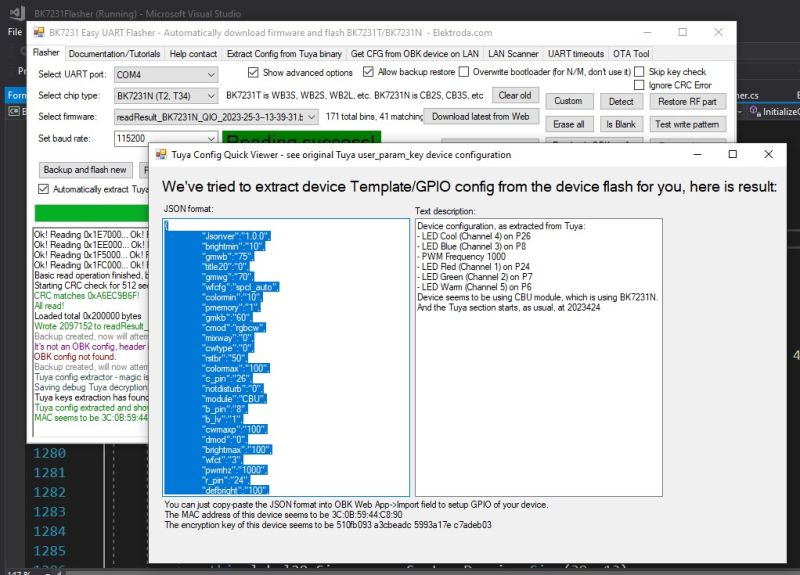Click Download latest from Web button

click(481, 116)
